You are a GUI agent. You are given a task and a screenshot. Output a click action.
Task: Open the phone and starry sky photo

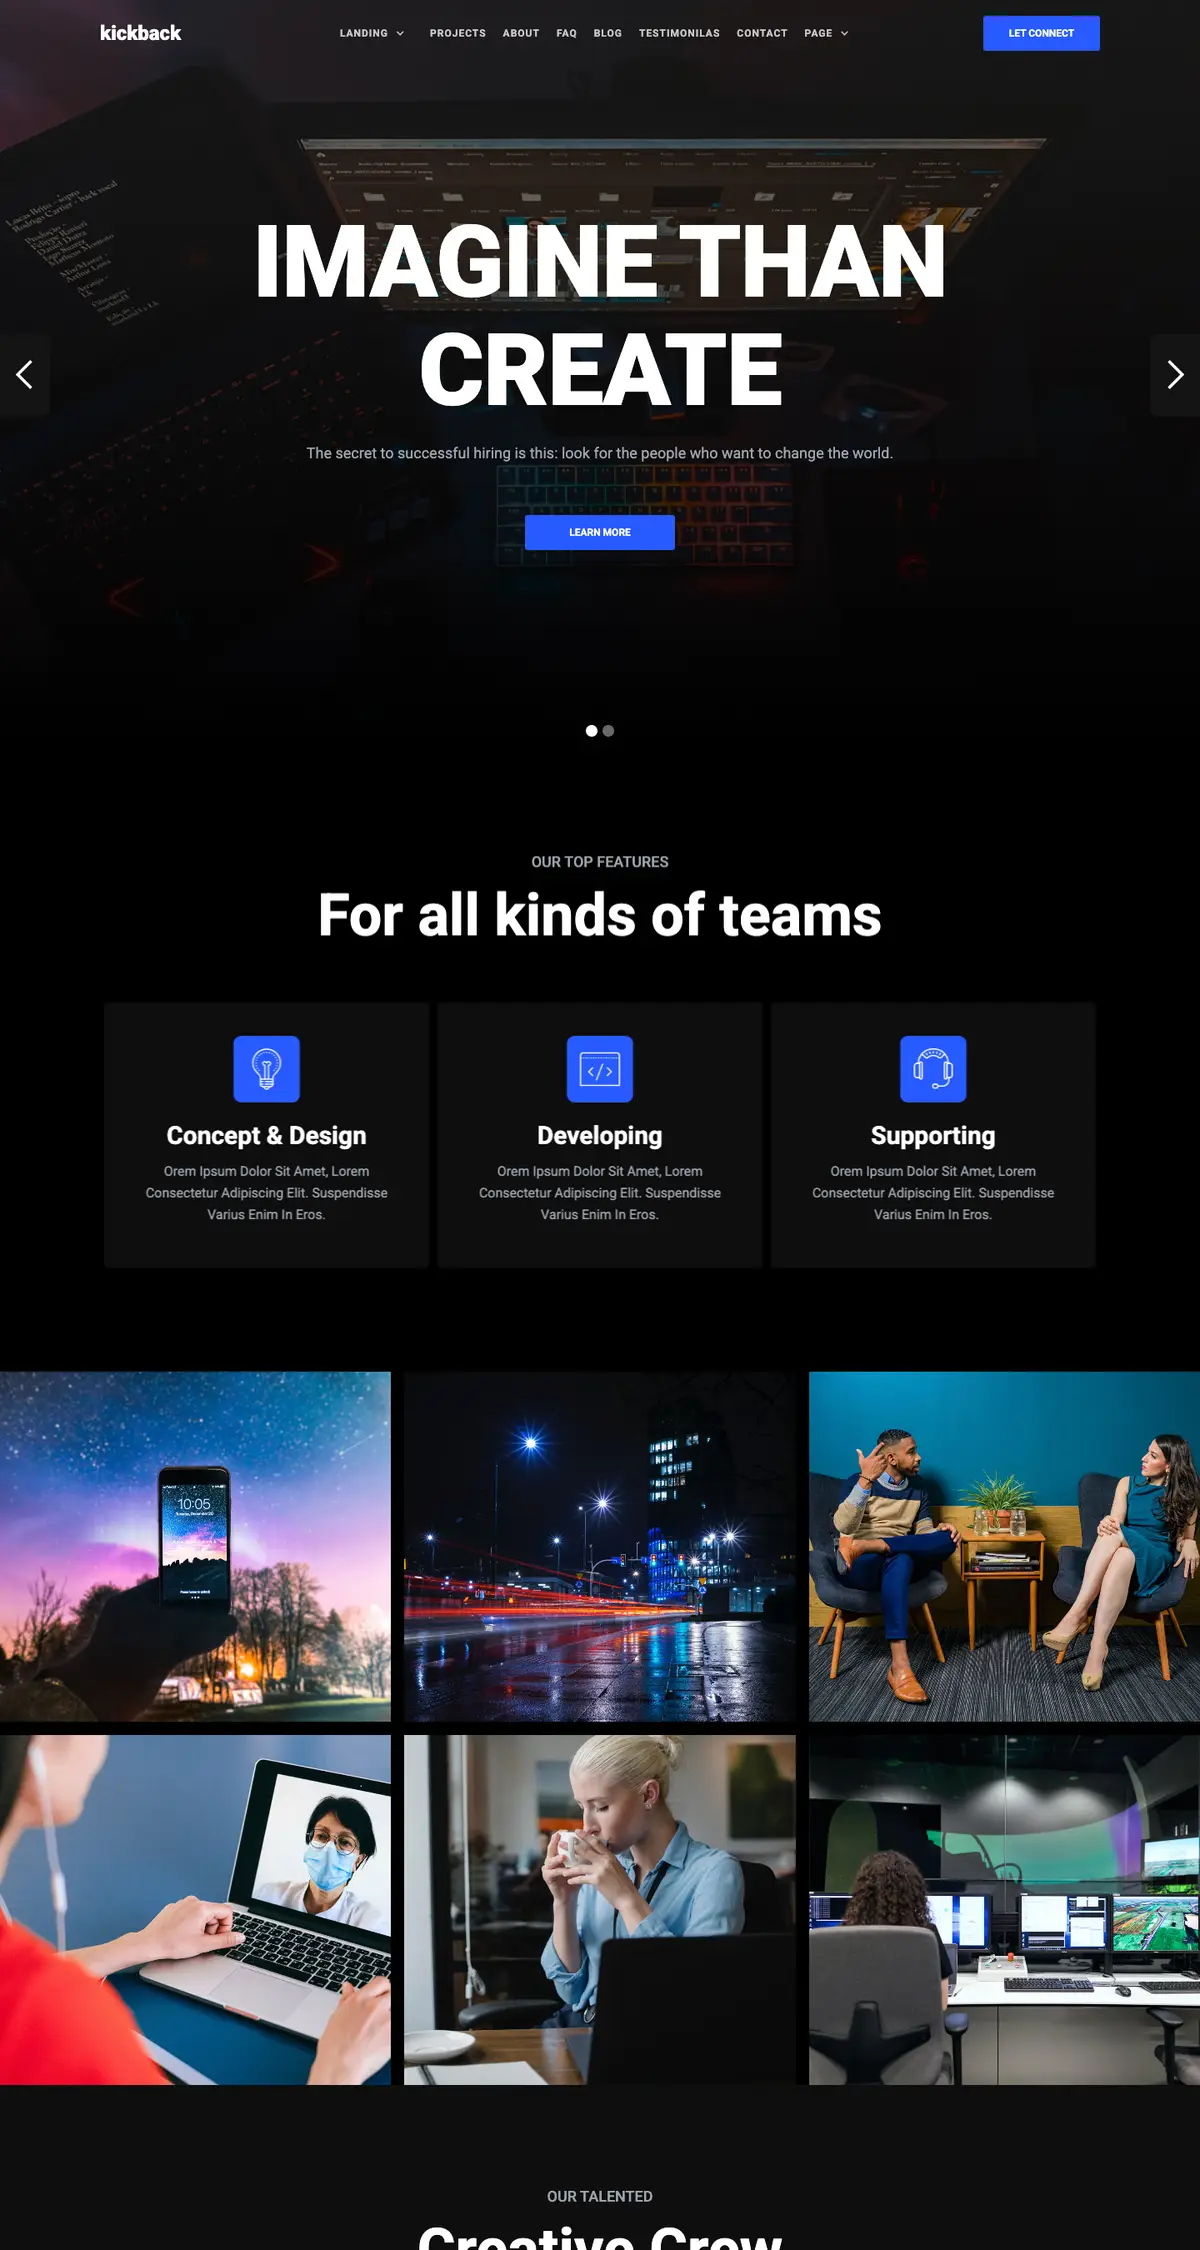[x=195, y=1547]
